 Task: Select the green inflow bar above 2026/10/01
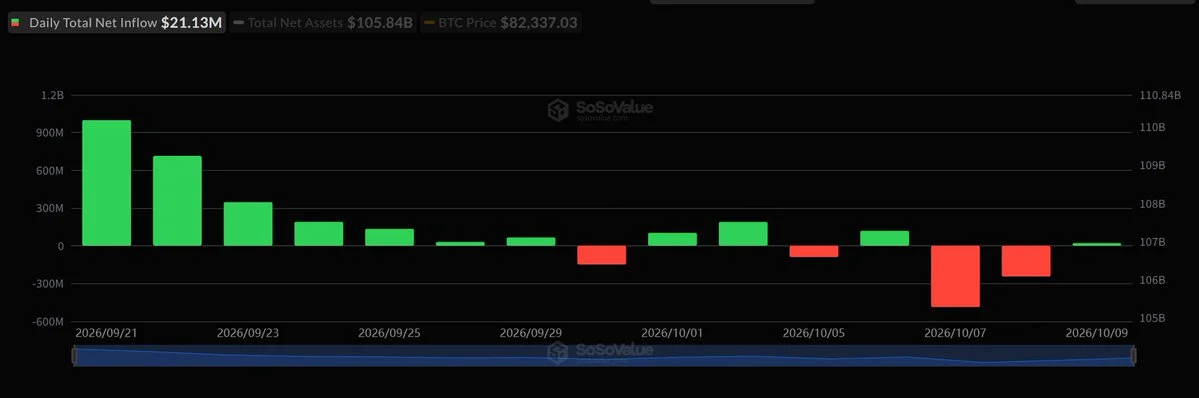coord(672,239)
